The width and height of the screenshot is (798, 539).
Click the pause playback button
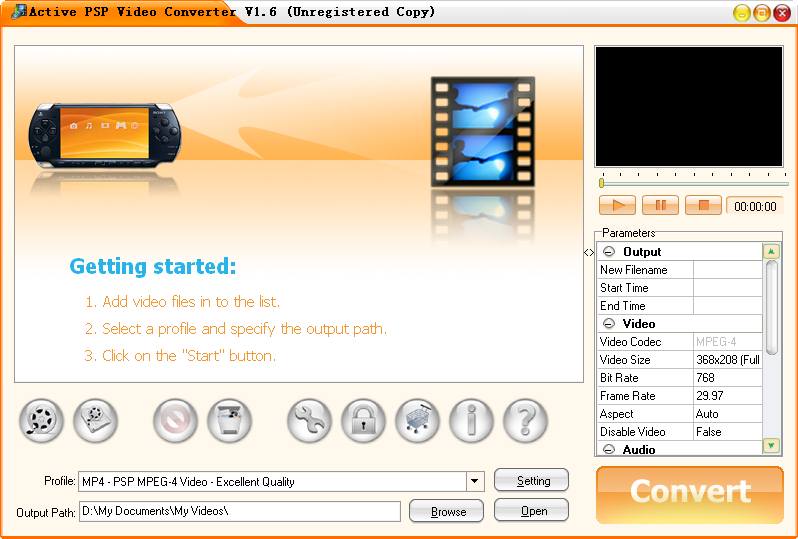pyautogui.click(x=660, y=205)
